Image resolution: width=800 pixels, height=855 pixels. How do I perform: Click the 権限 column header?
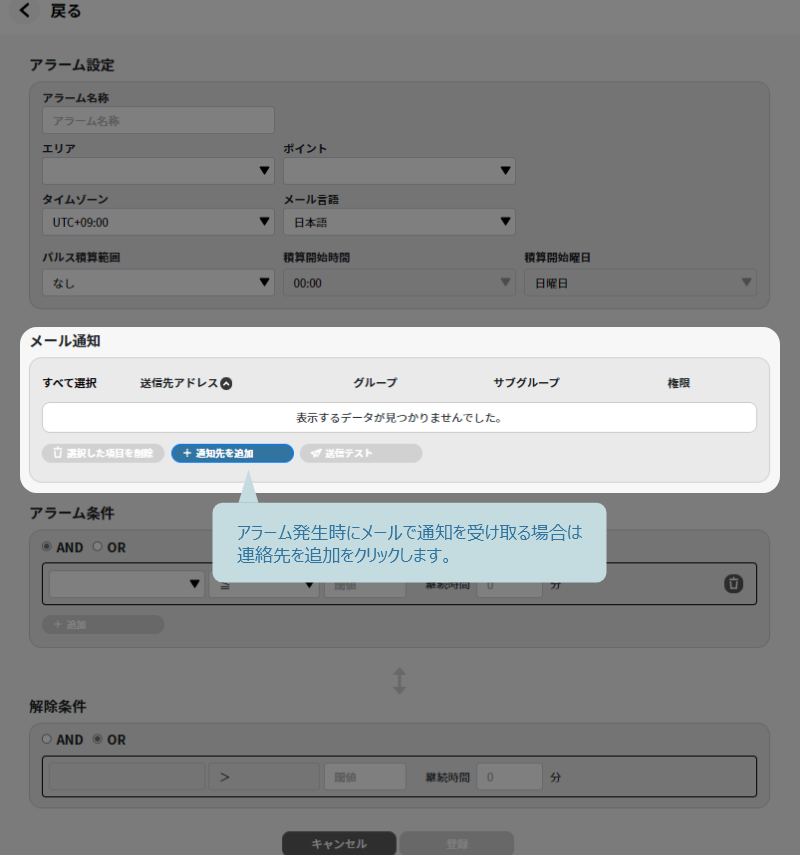coord(679,383)
